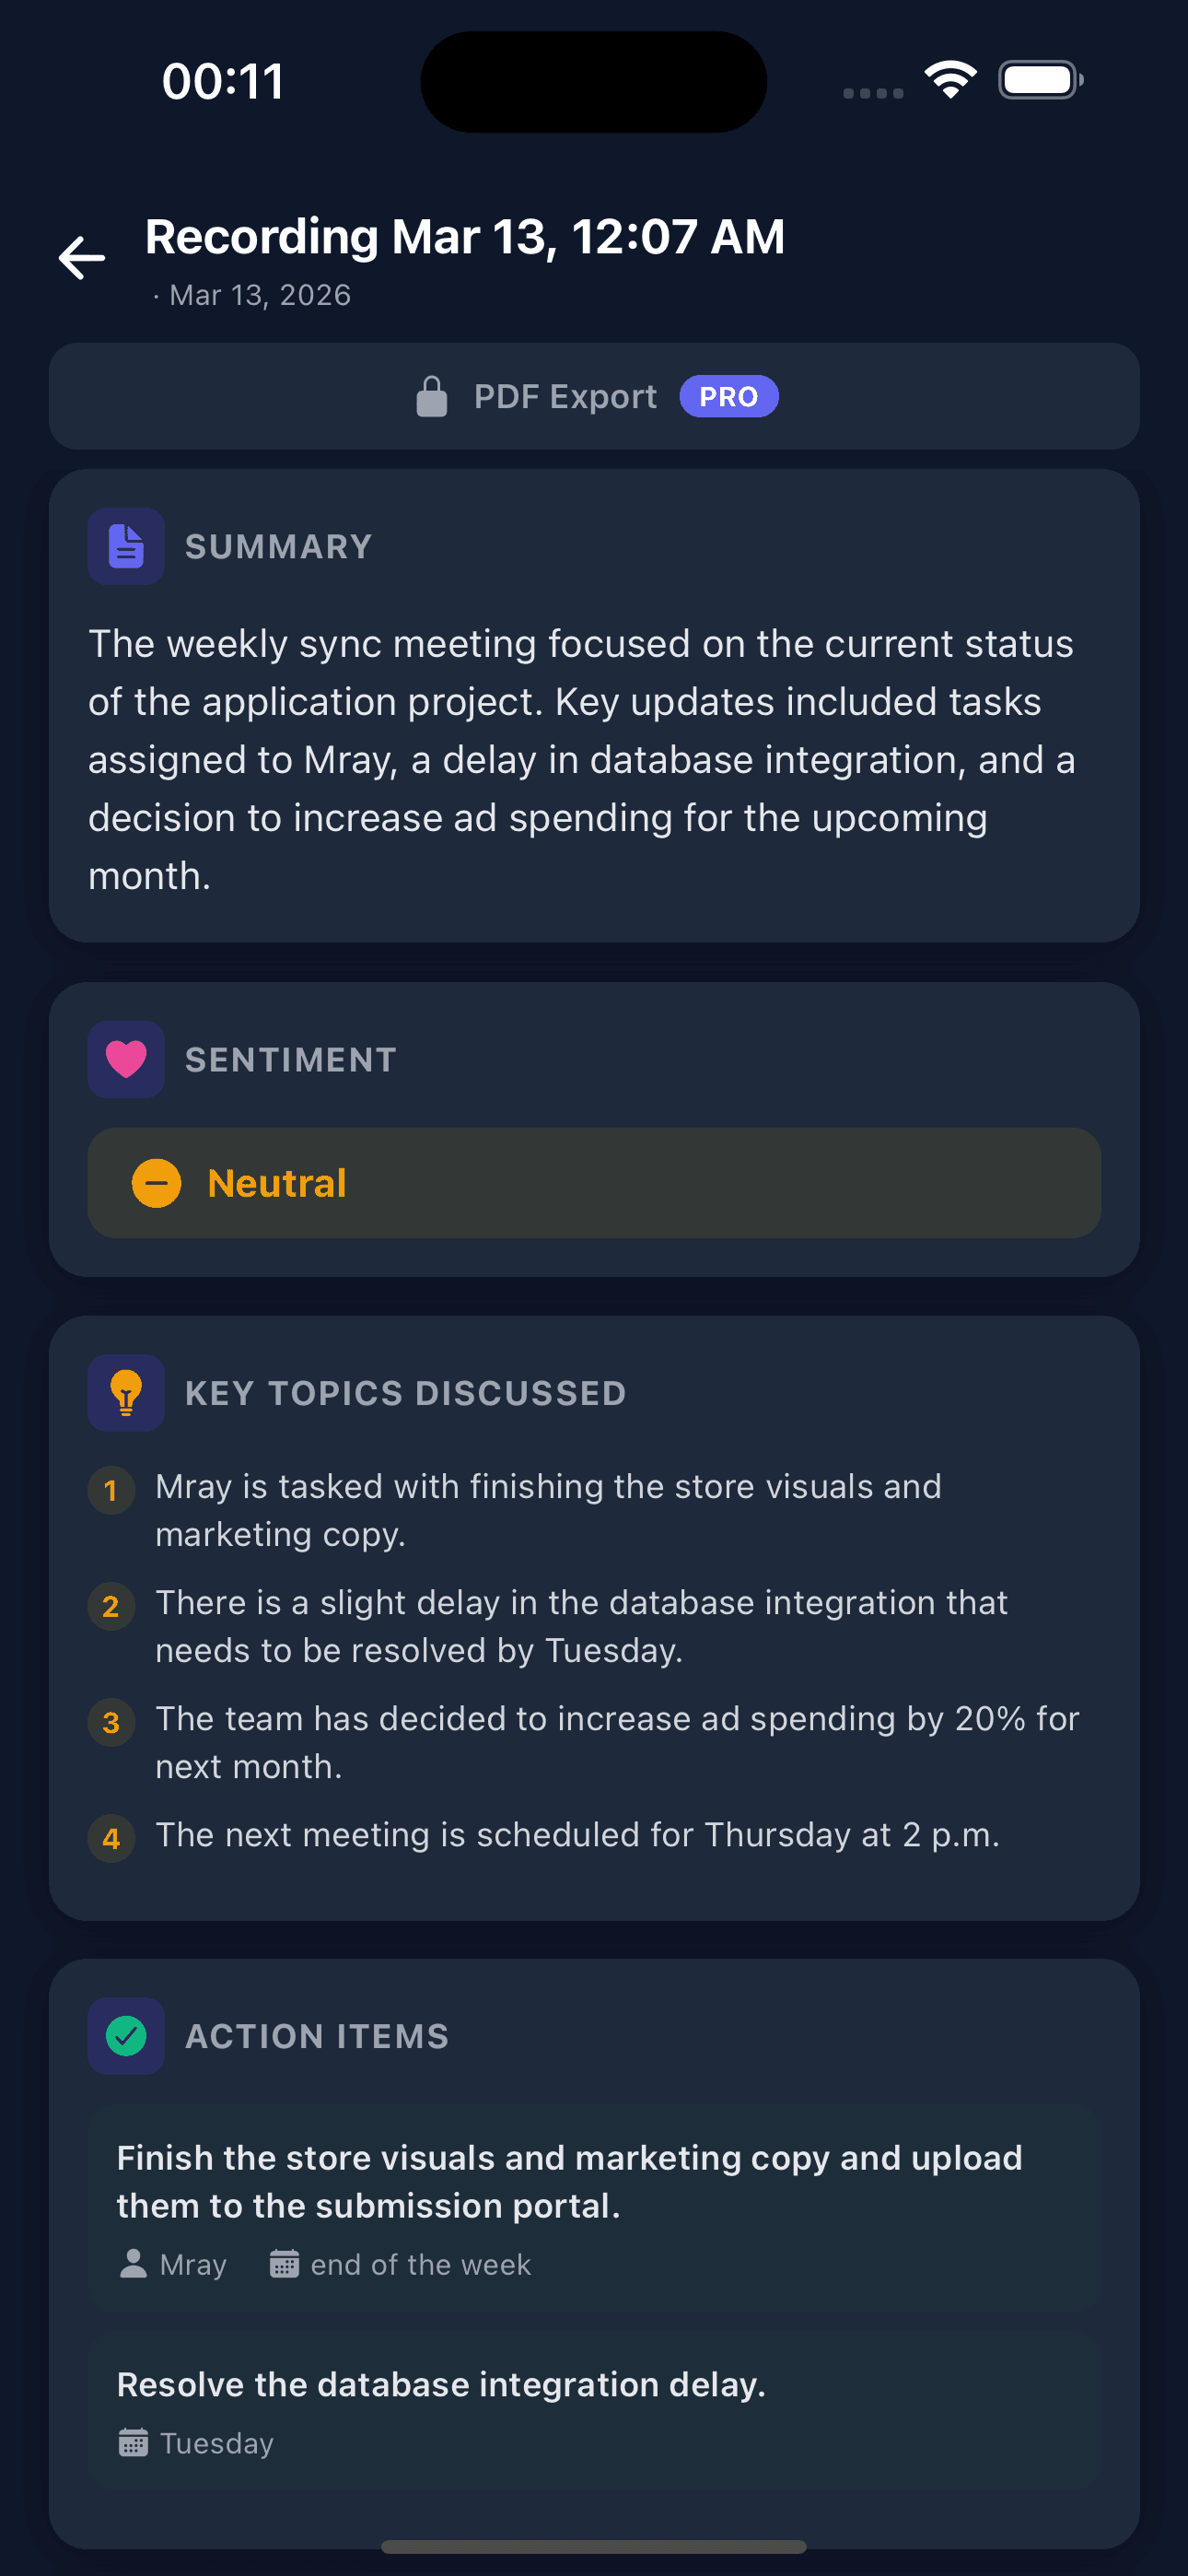The image size is (1188, 2576).
Task: Tap the Summary document icon
Action: click(126, 546)
